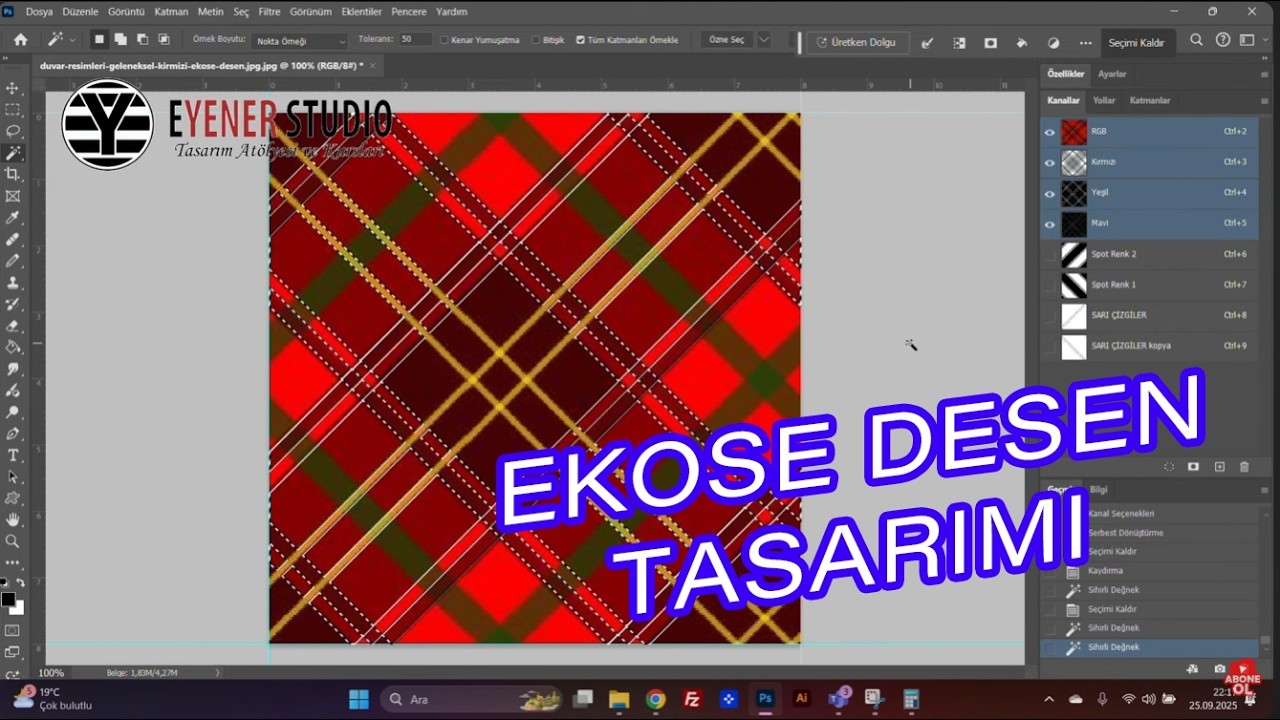Select the Frame tool
This screenshot has width=1280, height=720.
13,196
